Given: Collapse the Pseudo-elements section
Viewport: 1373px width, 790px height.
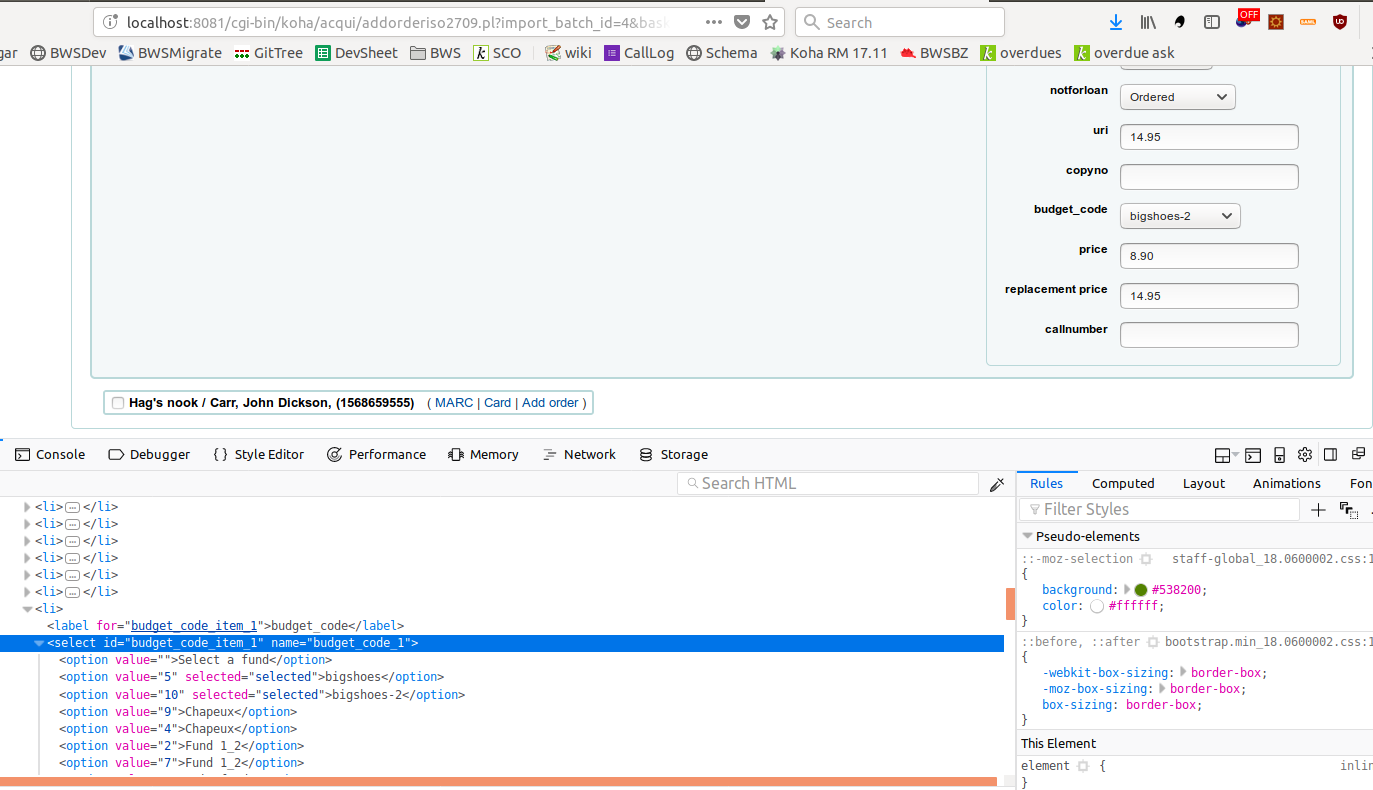Looking at the screenshot, I should click(1027, 536).
